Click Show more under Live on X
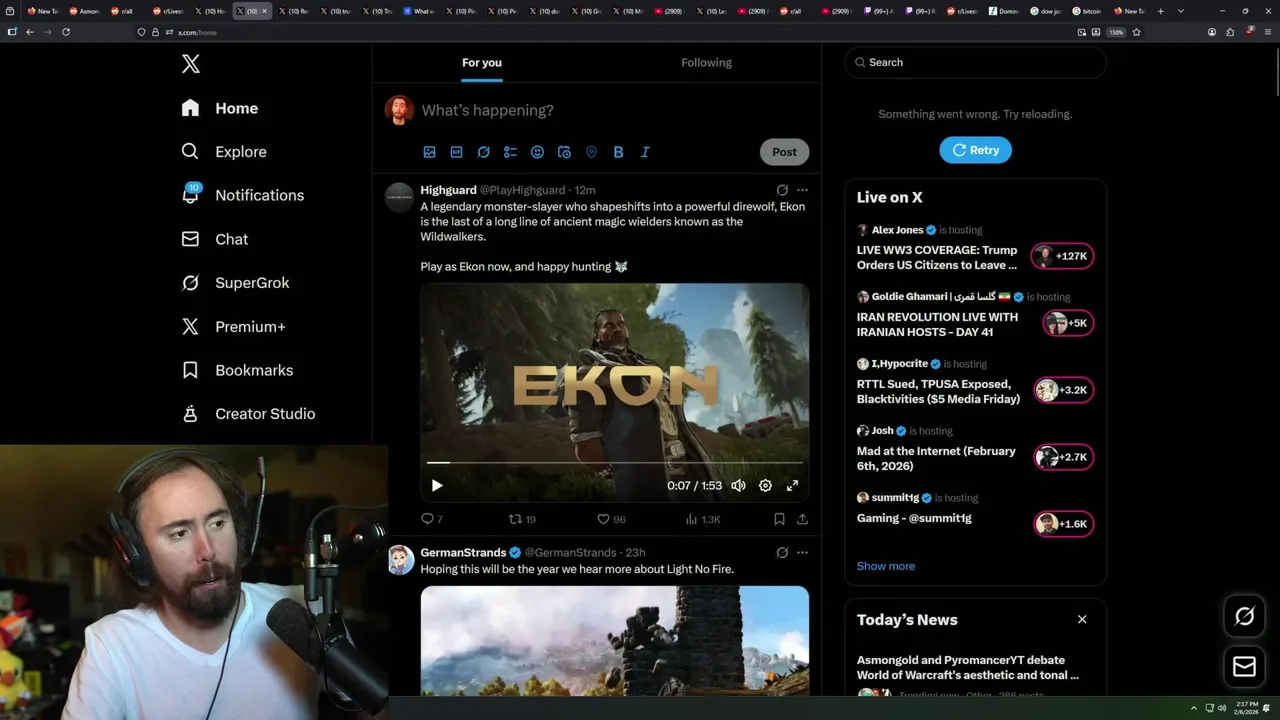The height and width of the screenshot is (720, 1280). click(886, 566)
